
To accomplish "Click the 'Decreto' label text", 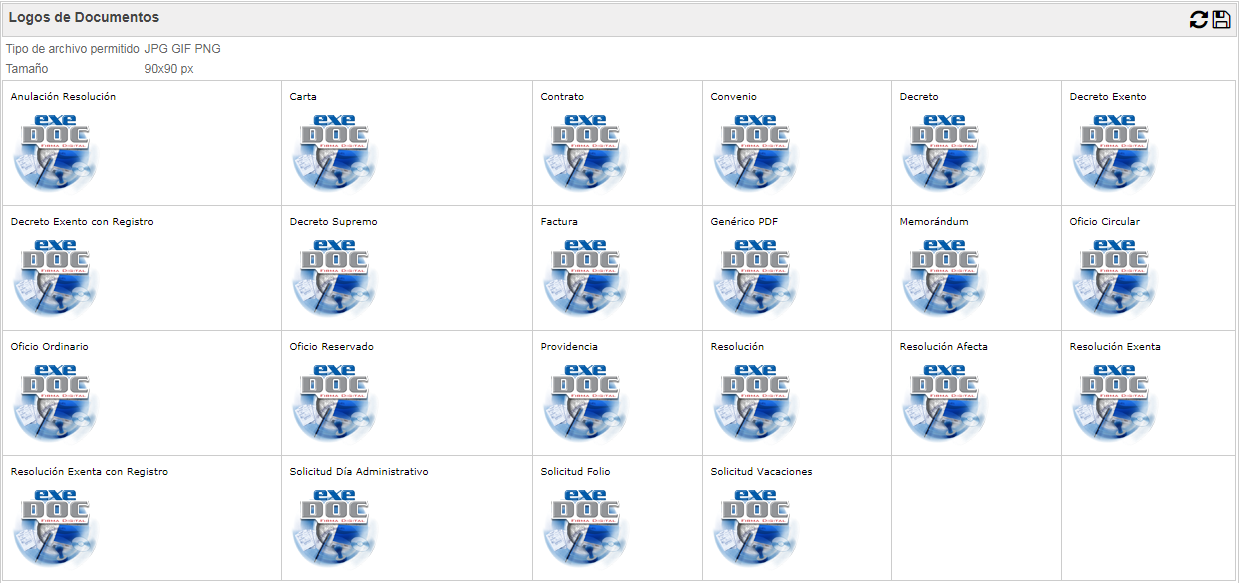I will (x=919, y=97).
